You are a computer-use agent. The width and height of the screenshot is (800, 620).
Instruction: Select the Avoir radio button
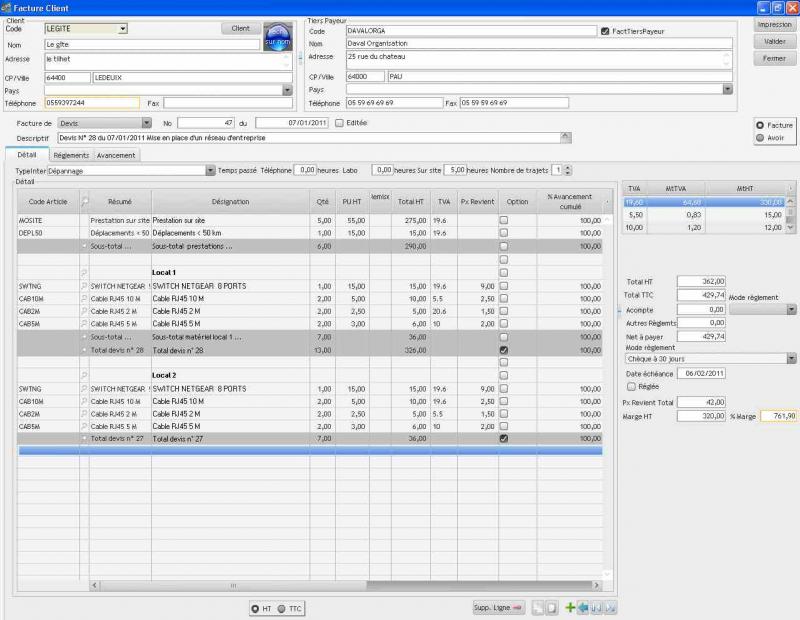(x=760, y=138)
